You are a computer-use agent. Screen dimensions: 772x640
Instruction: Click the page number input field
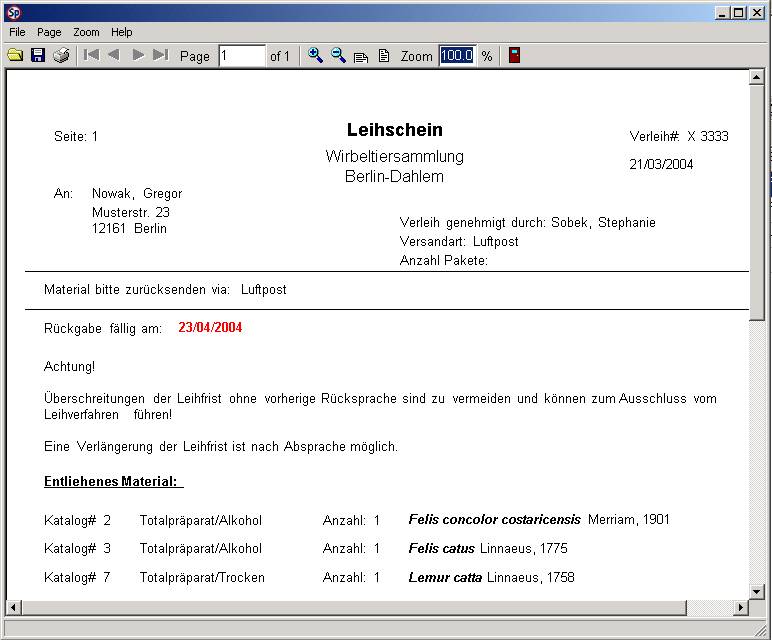(242, 56)
